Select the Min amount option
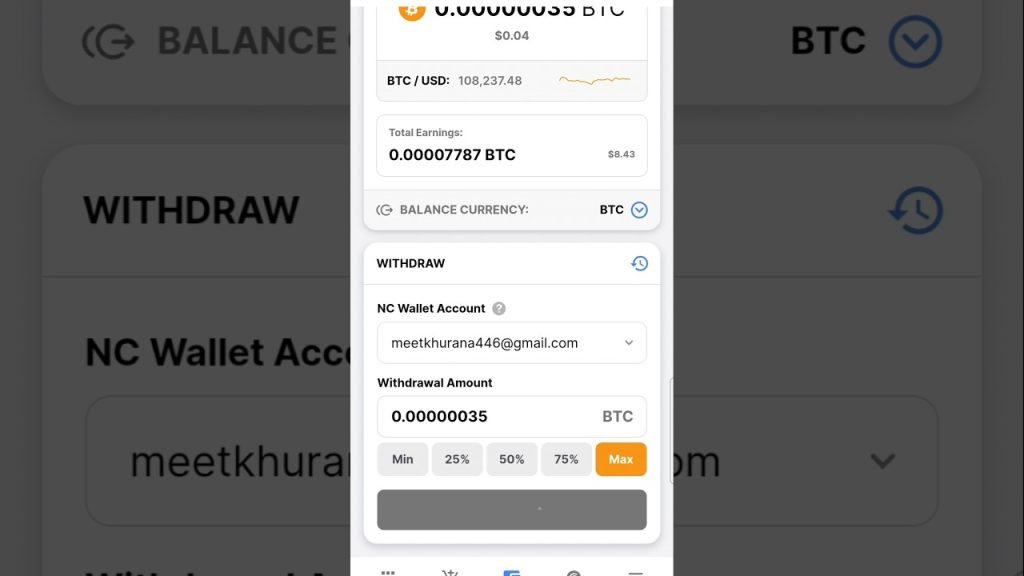 pyautogui.click(x=402, y=459)
